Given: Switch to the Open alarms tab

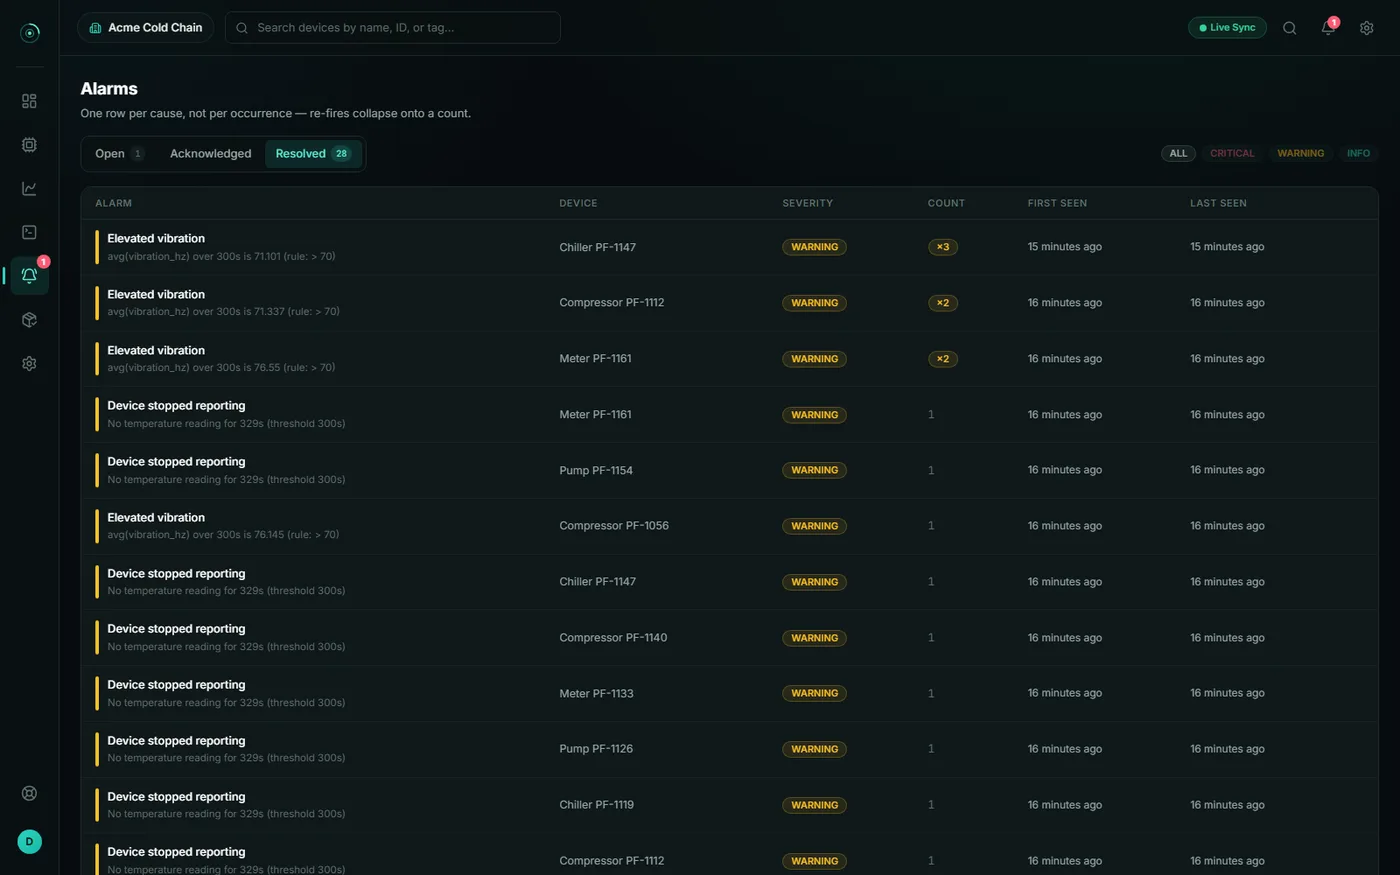Looking at the screenshot, I should pos(119,154).
